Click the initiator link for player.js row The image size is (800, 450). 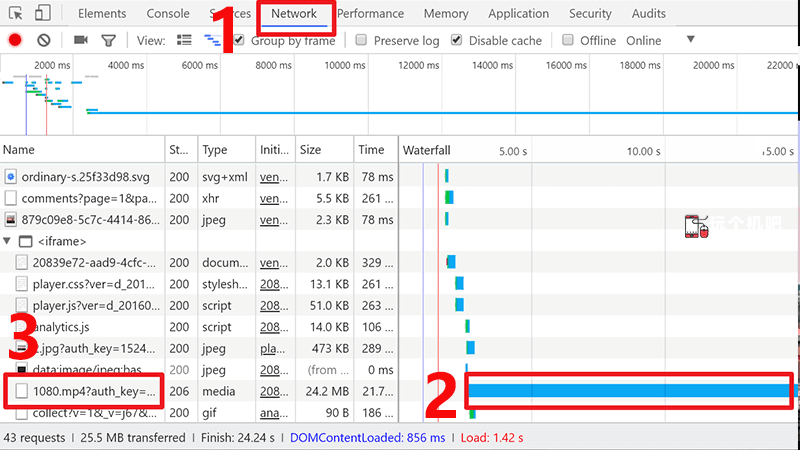click(273, 306)
